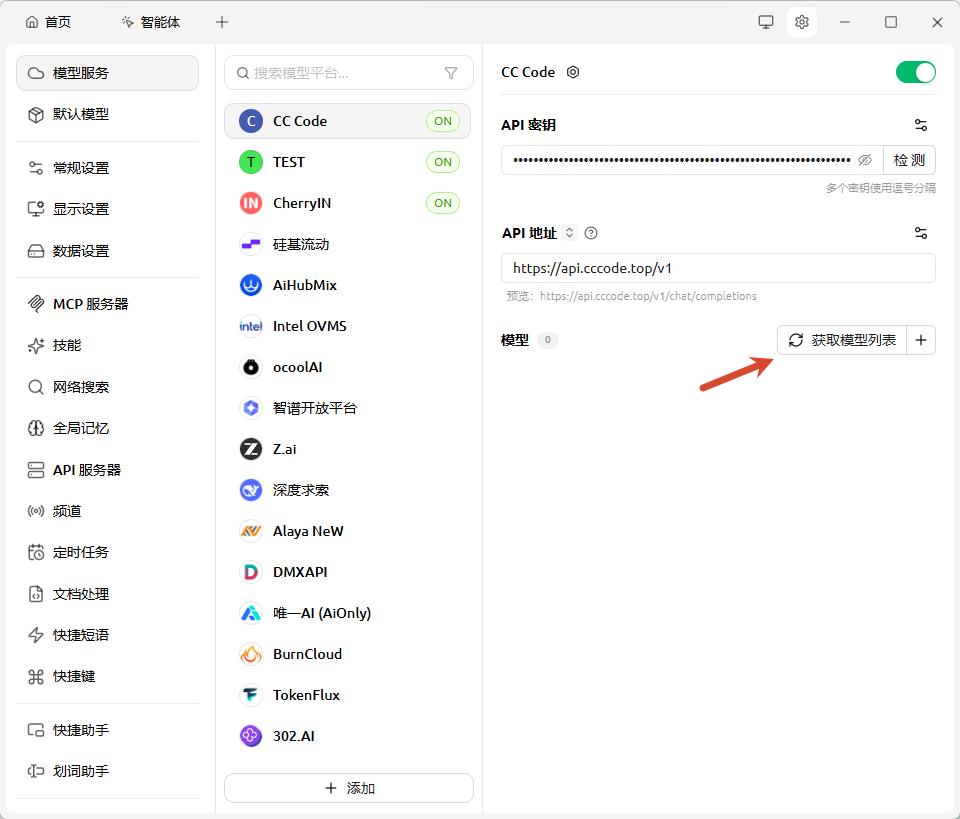
Task: Select the CherryIN provider
Action: pyautogui.click(x=348, y=203)
